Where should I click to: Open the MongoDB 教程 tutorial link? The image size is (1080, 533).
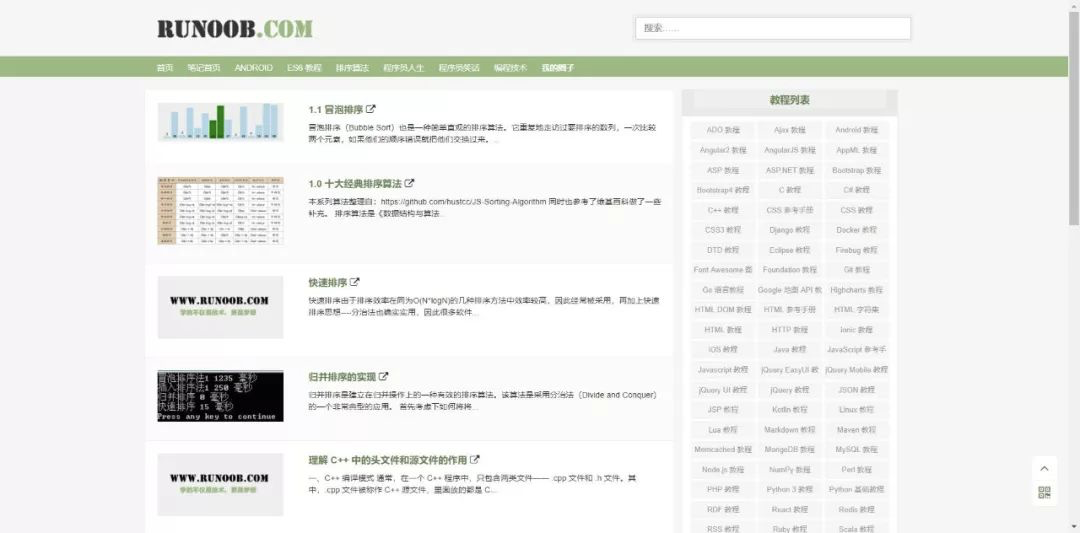[x=789, y=449]
